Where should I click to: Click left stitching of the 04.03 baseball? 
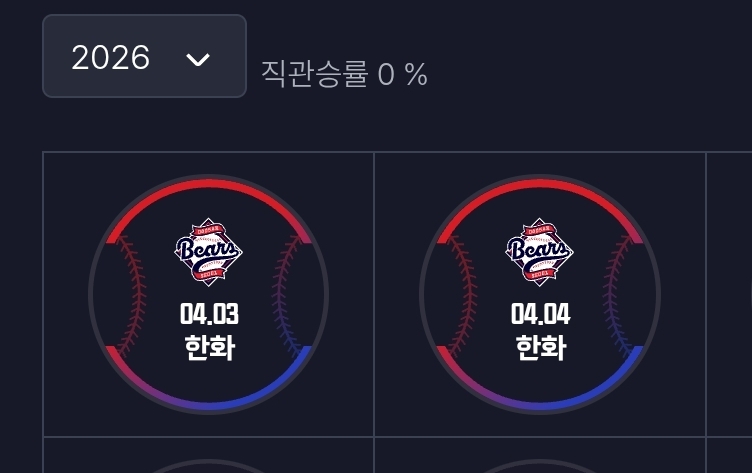[x=131, y=296]
